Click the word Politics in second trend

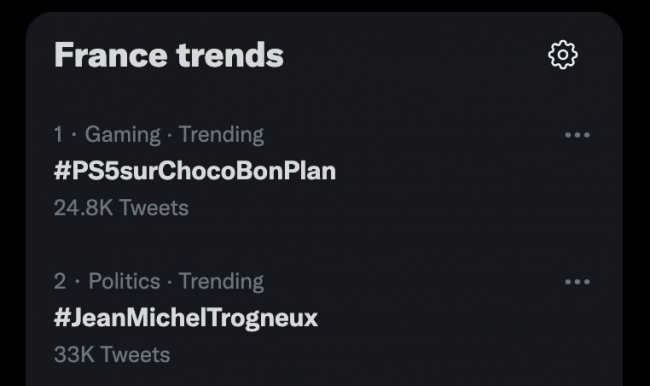(x=124, y=282)
